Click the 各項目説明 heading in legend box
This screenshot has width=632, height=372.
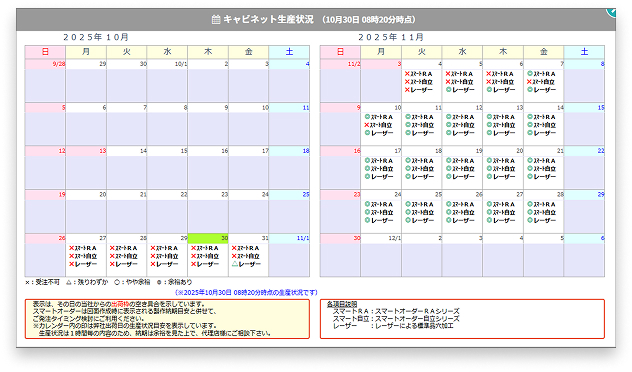coord(342,304)
